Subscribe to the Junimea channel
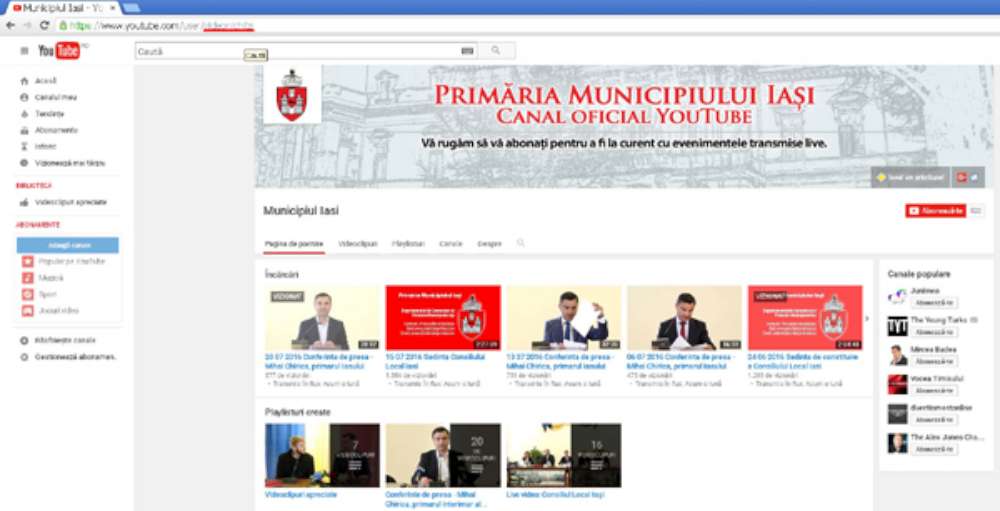The image size is (1000, 511). 934,302
